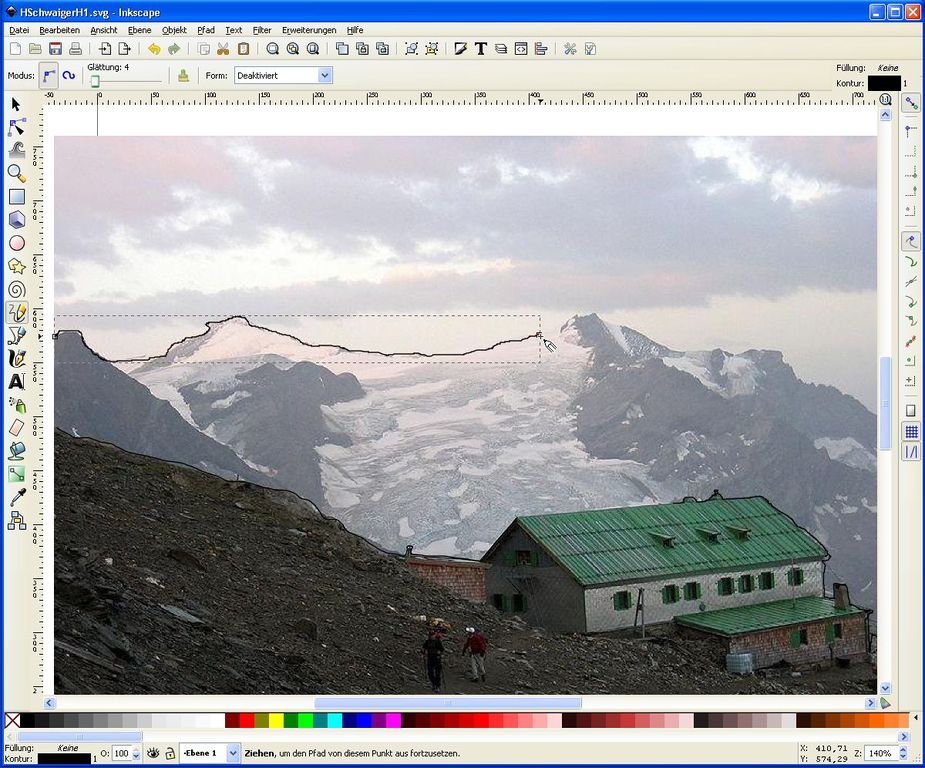Screen dimensions: 925x768
Task: Open the Pfad menu
Action: tap(205, 30)
